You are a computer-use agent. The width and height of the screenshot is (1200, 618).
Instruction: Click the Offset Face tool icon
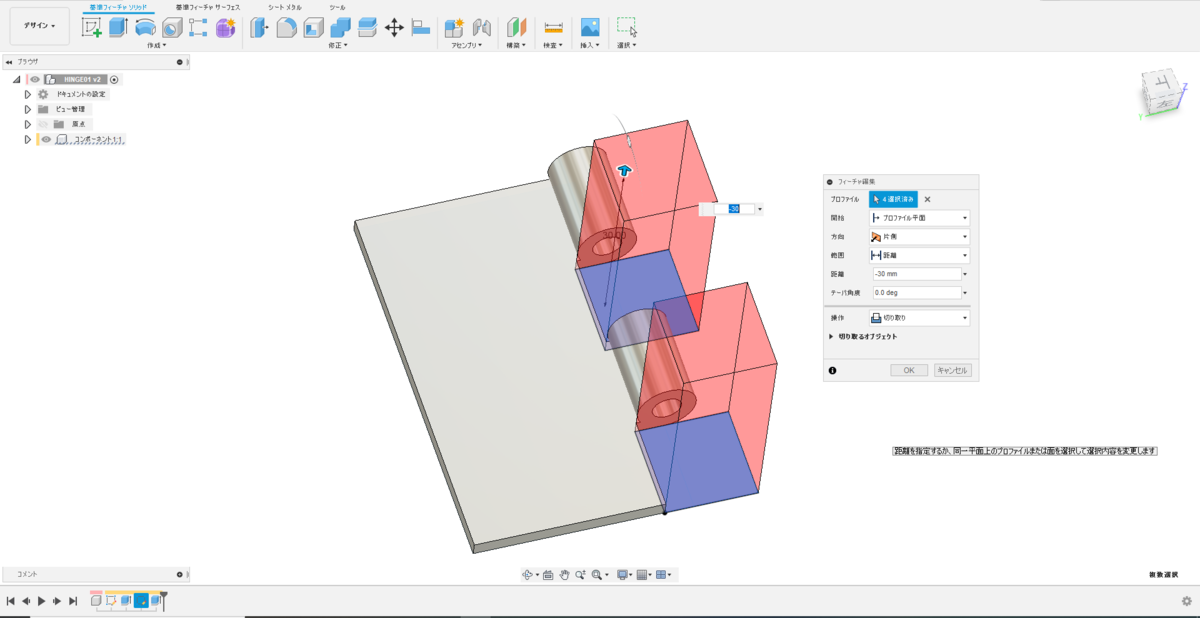367,28
